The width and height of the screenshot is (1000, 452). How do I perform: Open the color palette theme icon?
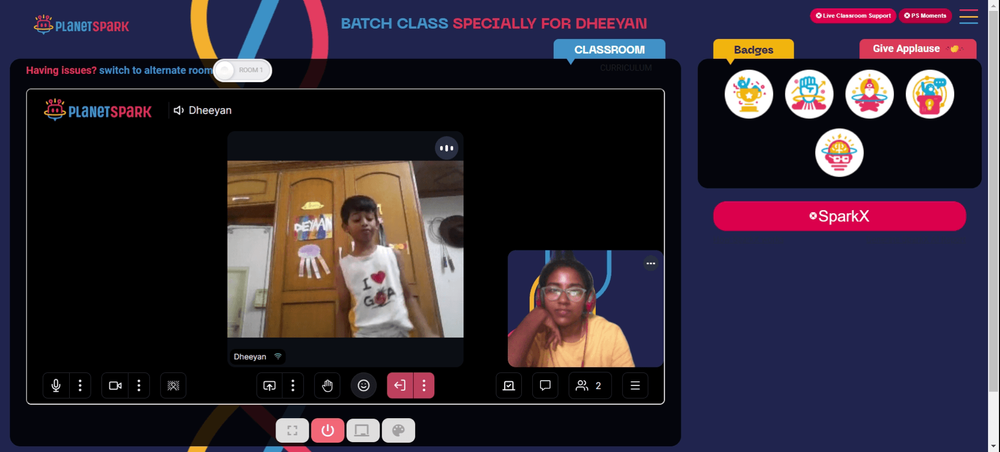[x=399, y=430]
